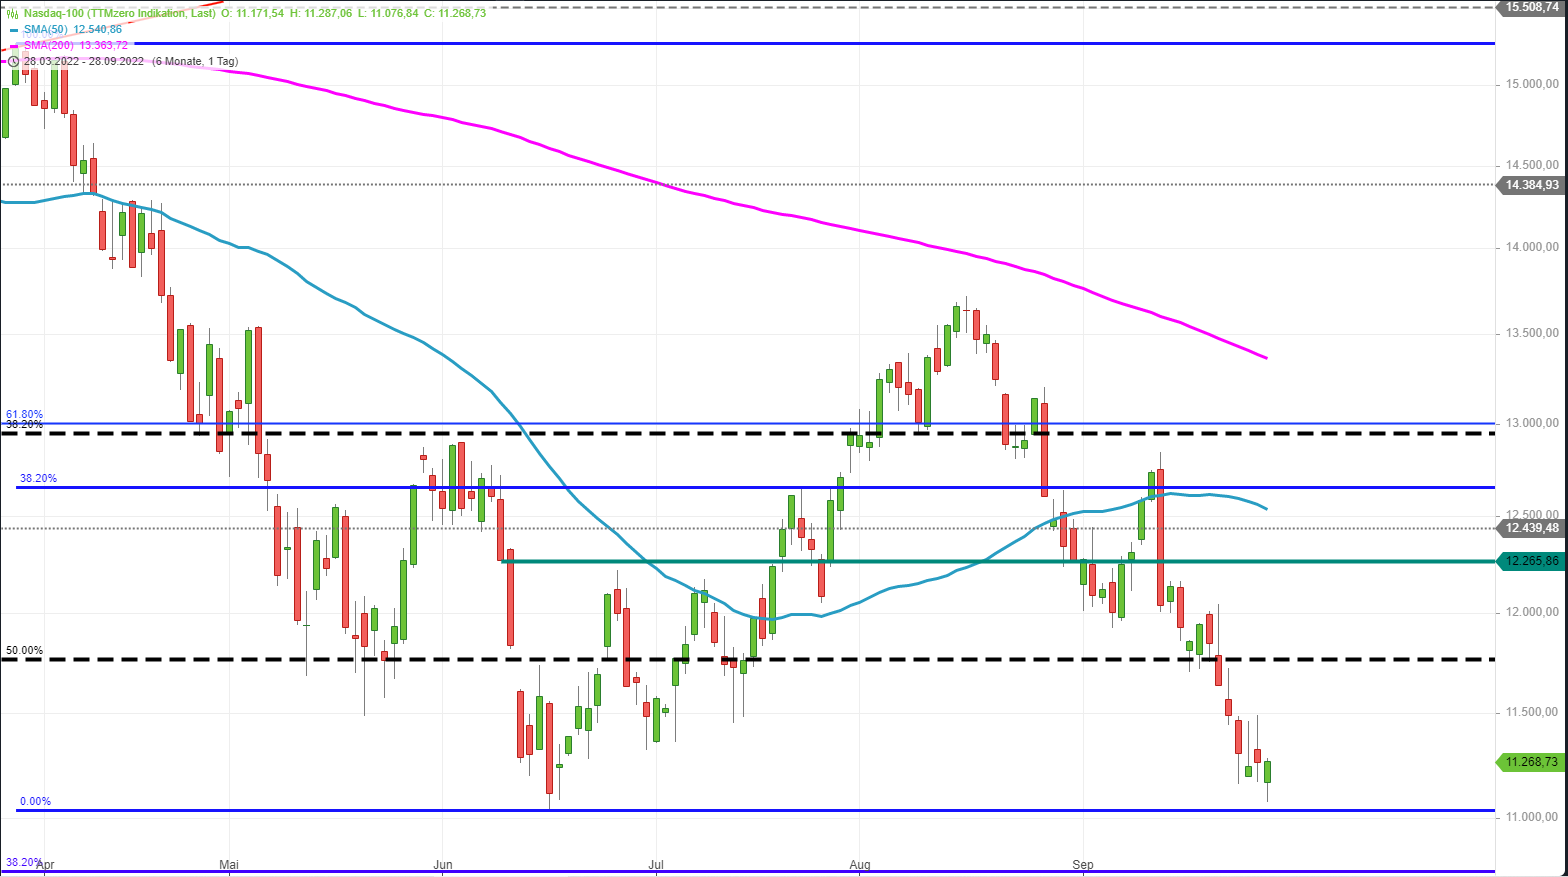
Task: Click the SMA(200) 13.363,72 legend entry
Action: 76,45
